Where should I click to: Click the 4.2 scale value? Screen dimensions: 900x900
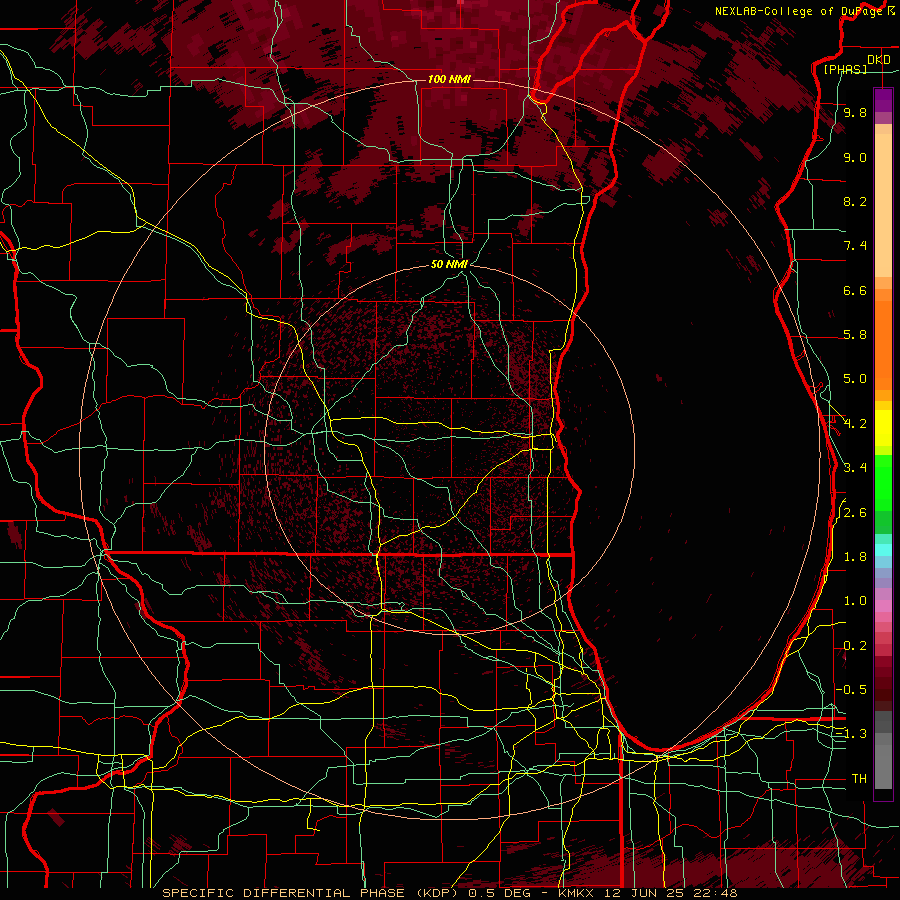click(855, 424)
